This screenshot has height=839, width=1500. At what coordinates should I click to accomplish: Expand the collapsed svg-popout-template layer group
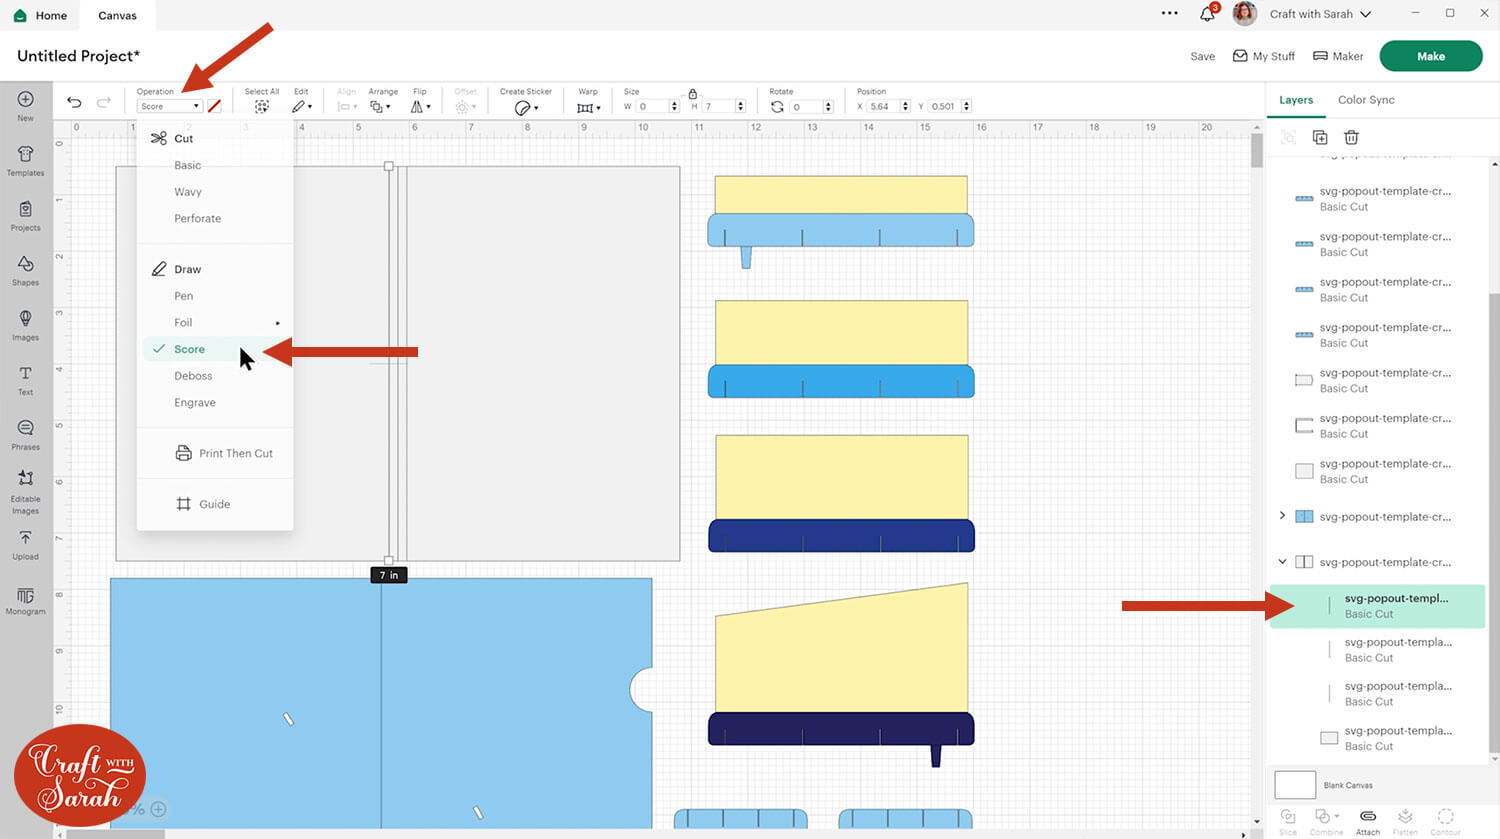pos(1282,516)
